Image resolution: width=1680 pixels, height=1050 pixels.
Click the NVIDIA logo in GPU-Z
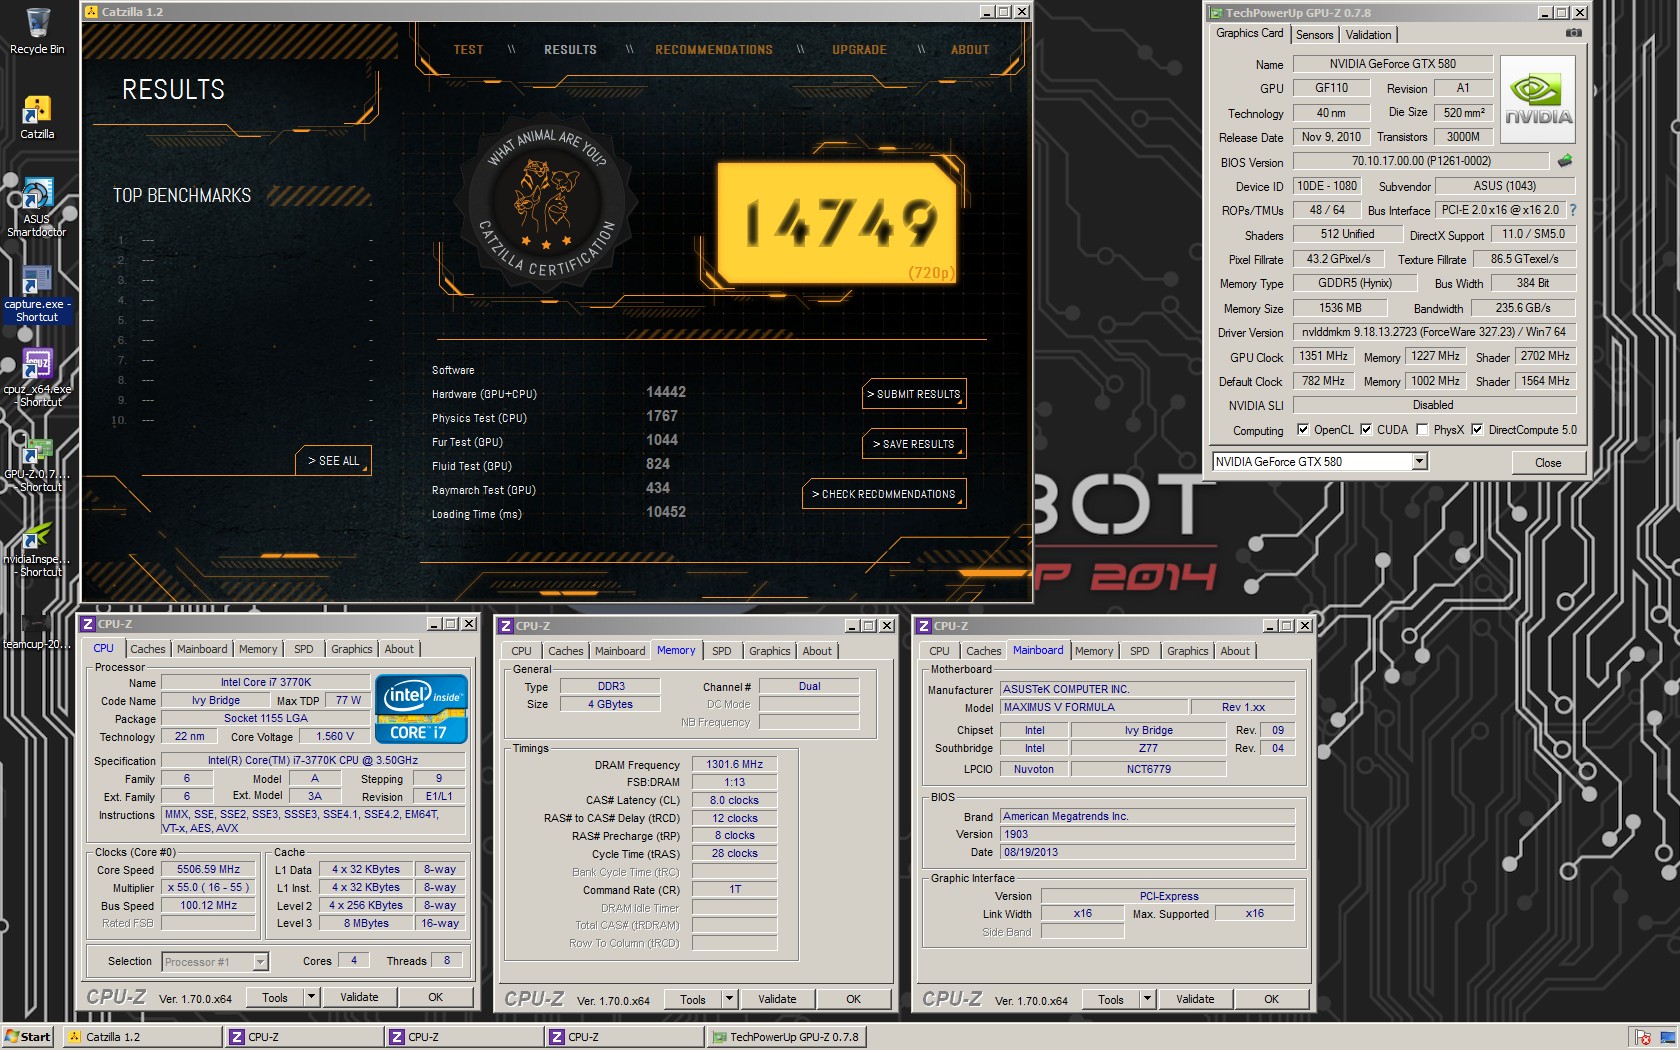pos(1538,99)
